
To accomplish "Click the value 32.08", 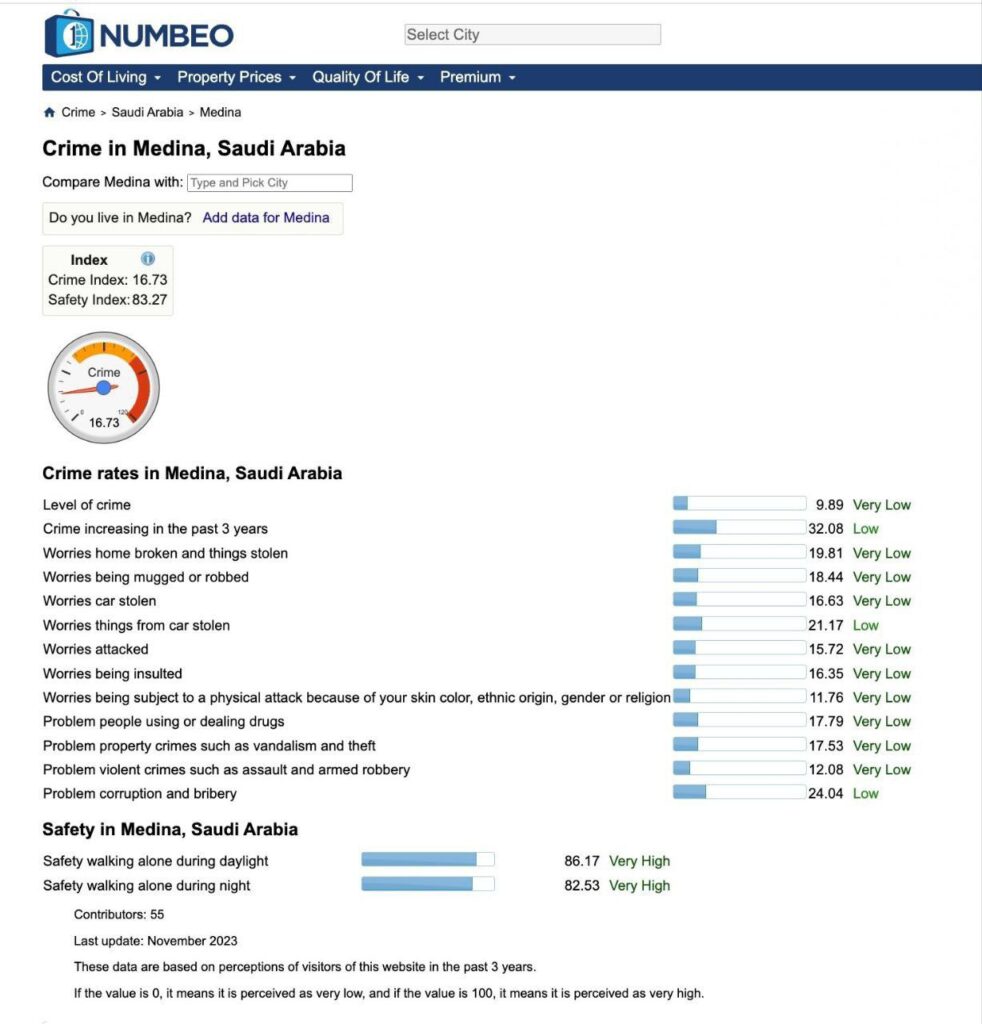I will [x=826, y=528].
